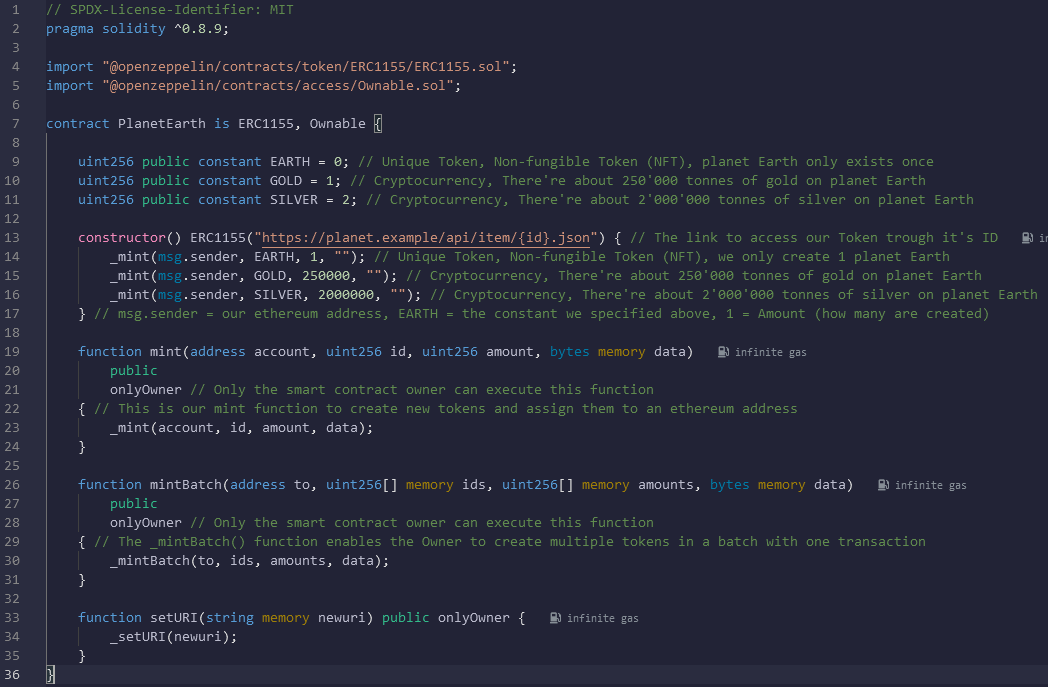Image resolution: width=1048 pixels, height=687 pixels.
Task: Click 'mintBatch' function name on line 26
Action: [x=186, y=485]
